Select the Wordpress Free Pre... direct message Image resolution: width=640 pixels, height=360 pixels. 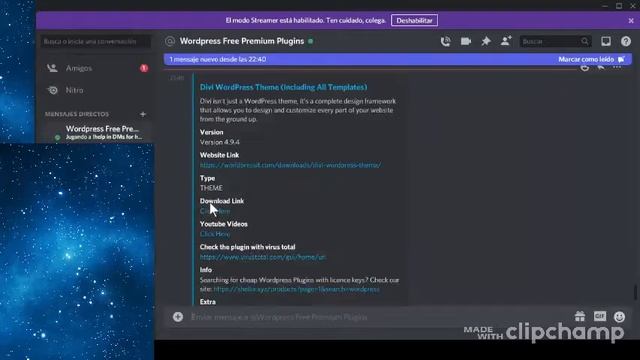[x=97, y=132]
